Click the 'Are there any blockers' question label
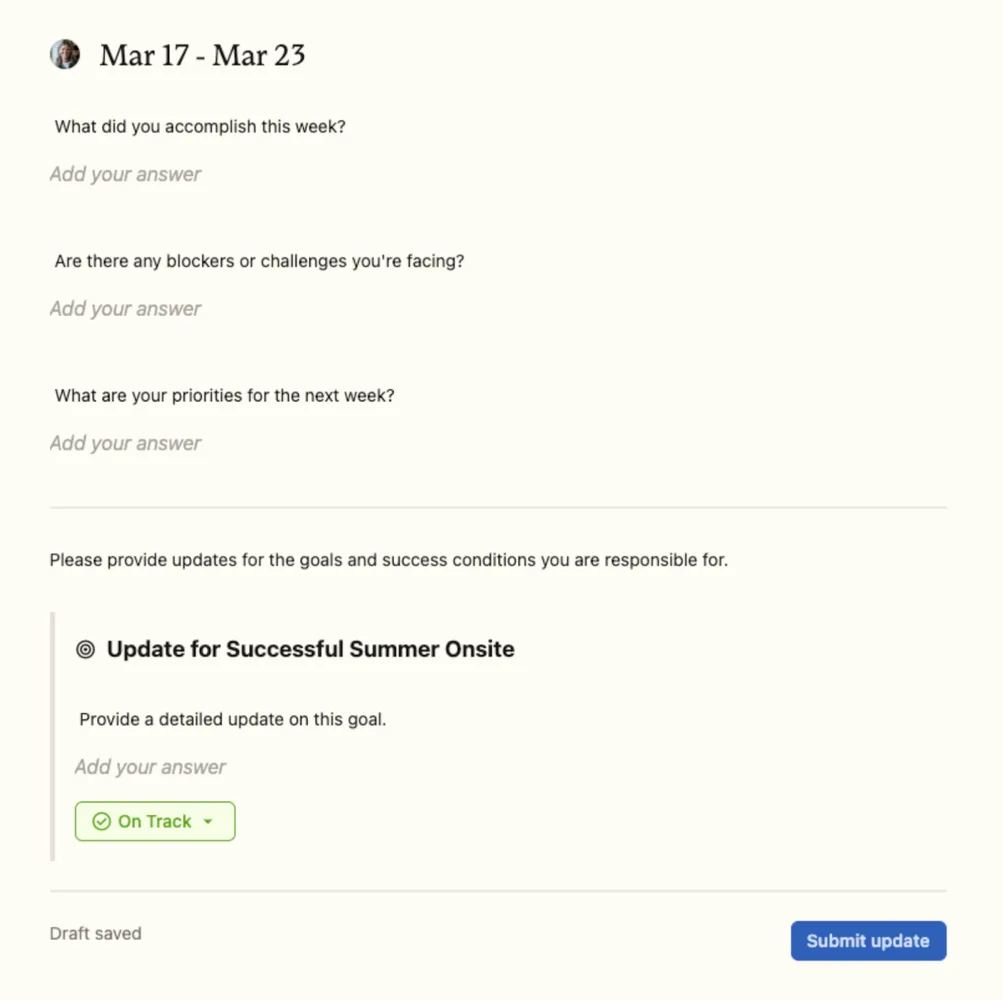Viewport: 1003px width, 1000px height. (x=259, y=261)
